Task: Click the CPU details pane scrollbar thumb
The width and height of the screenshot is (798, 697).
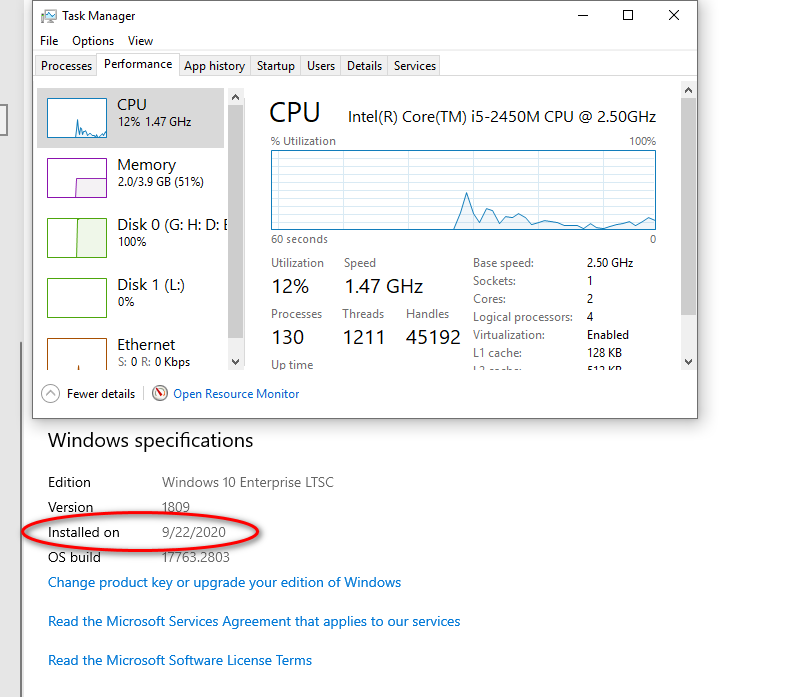Action: (x=688, y=206)
